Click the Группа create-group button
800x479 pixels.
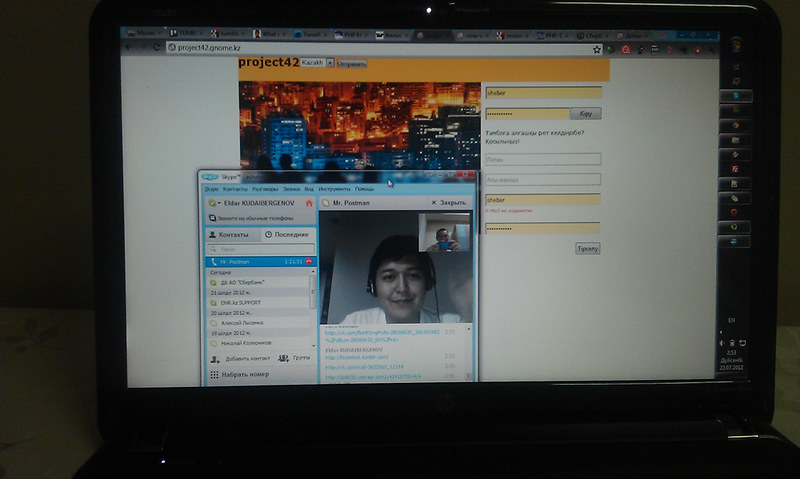click(x=294, y=358)
